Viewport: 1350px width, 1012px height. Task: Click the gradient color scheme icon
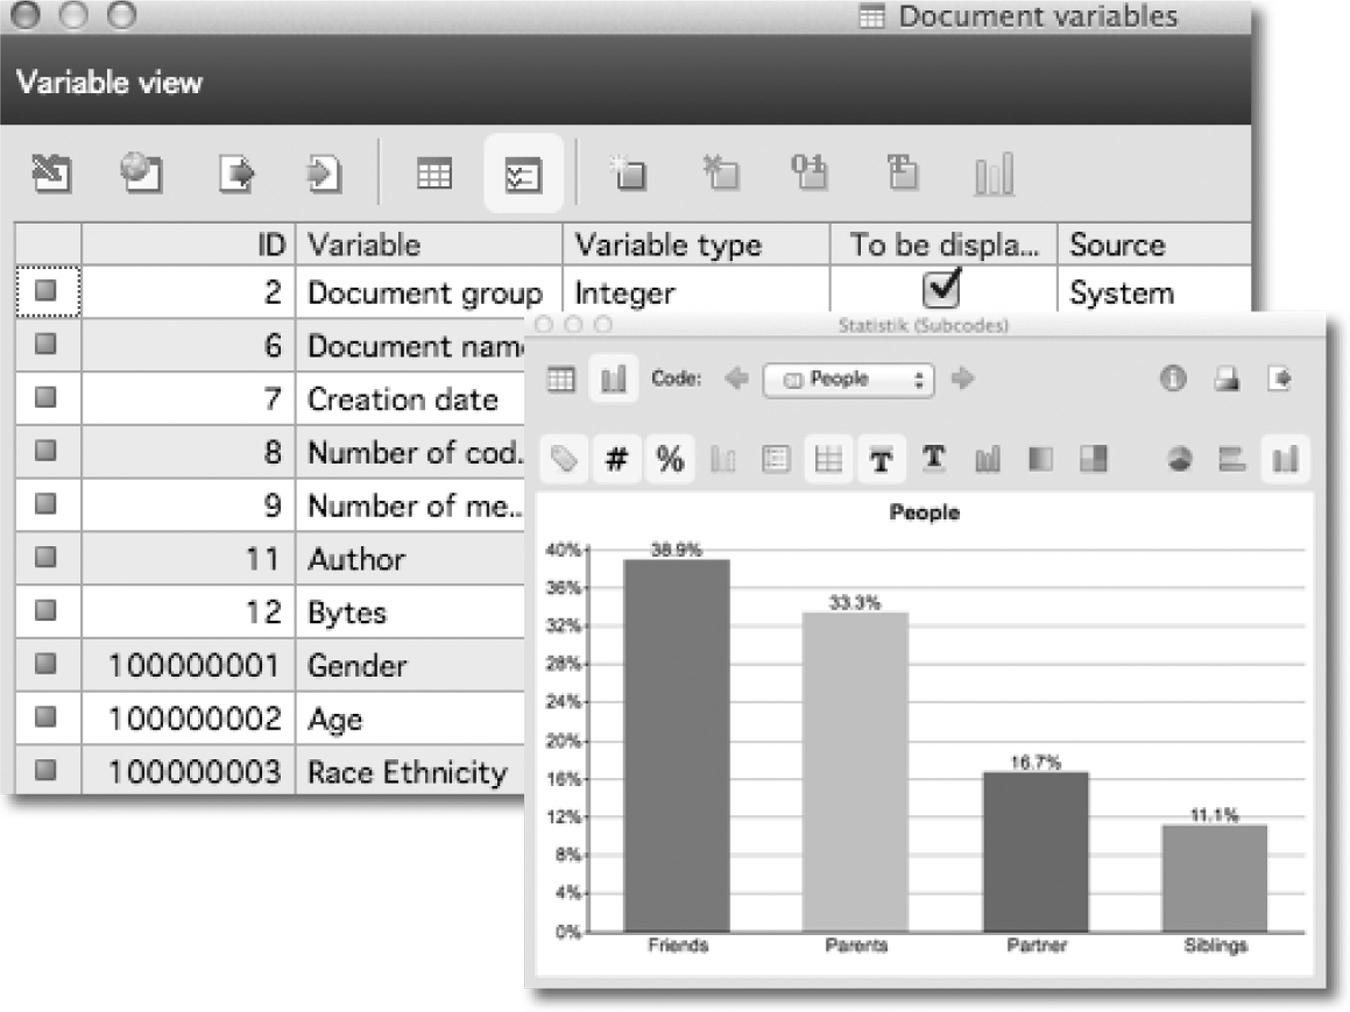[x=1040, y=459]
